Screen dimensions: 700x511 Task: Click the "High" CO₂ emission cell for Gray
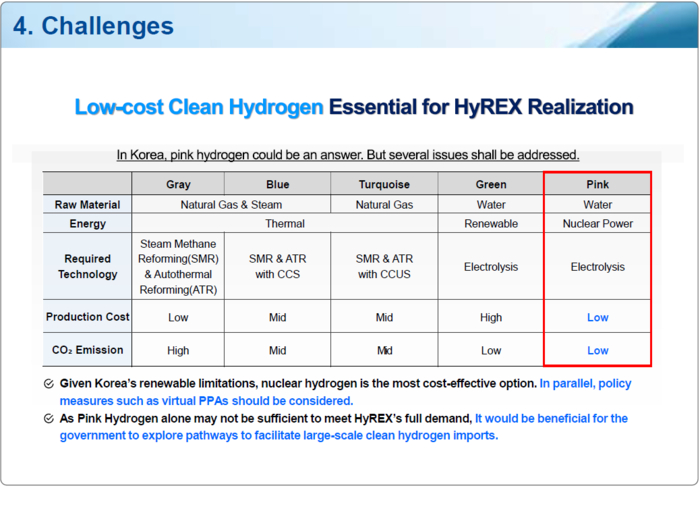click(x=178, y=351)
